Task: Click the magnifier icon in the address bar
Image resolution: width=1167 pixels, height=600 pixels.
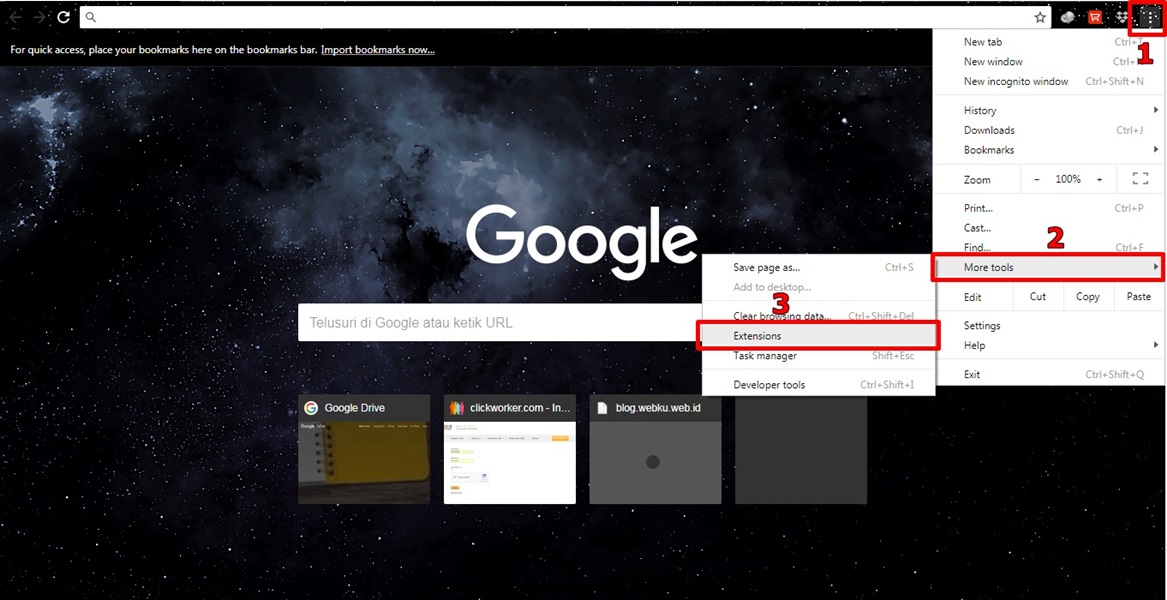Action: 89,17
